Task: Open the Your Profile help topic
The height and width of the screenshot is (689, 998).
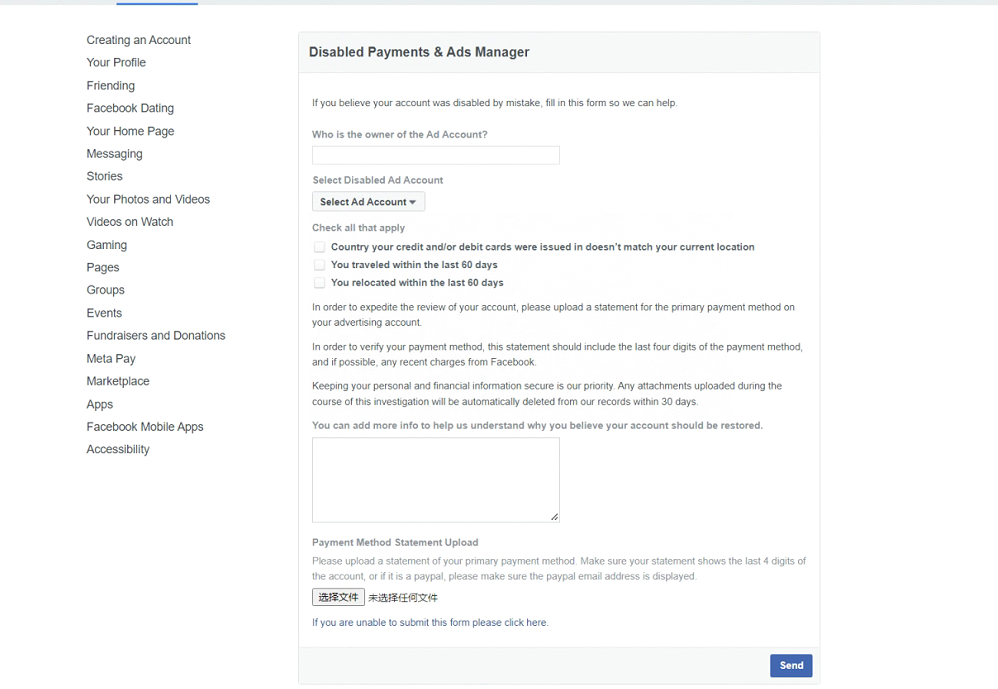Action: click(x=116, y=62)
